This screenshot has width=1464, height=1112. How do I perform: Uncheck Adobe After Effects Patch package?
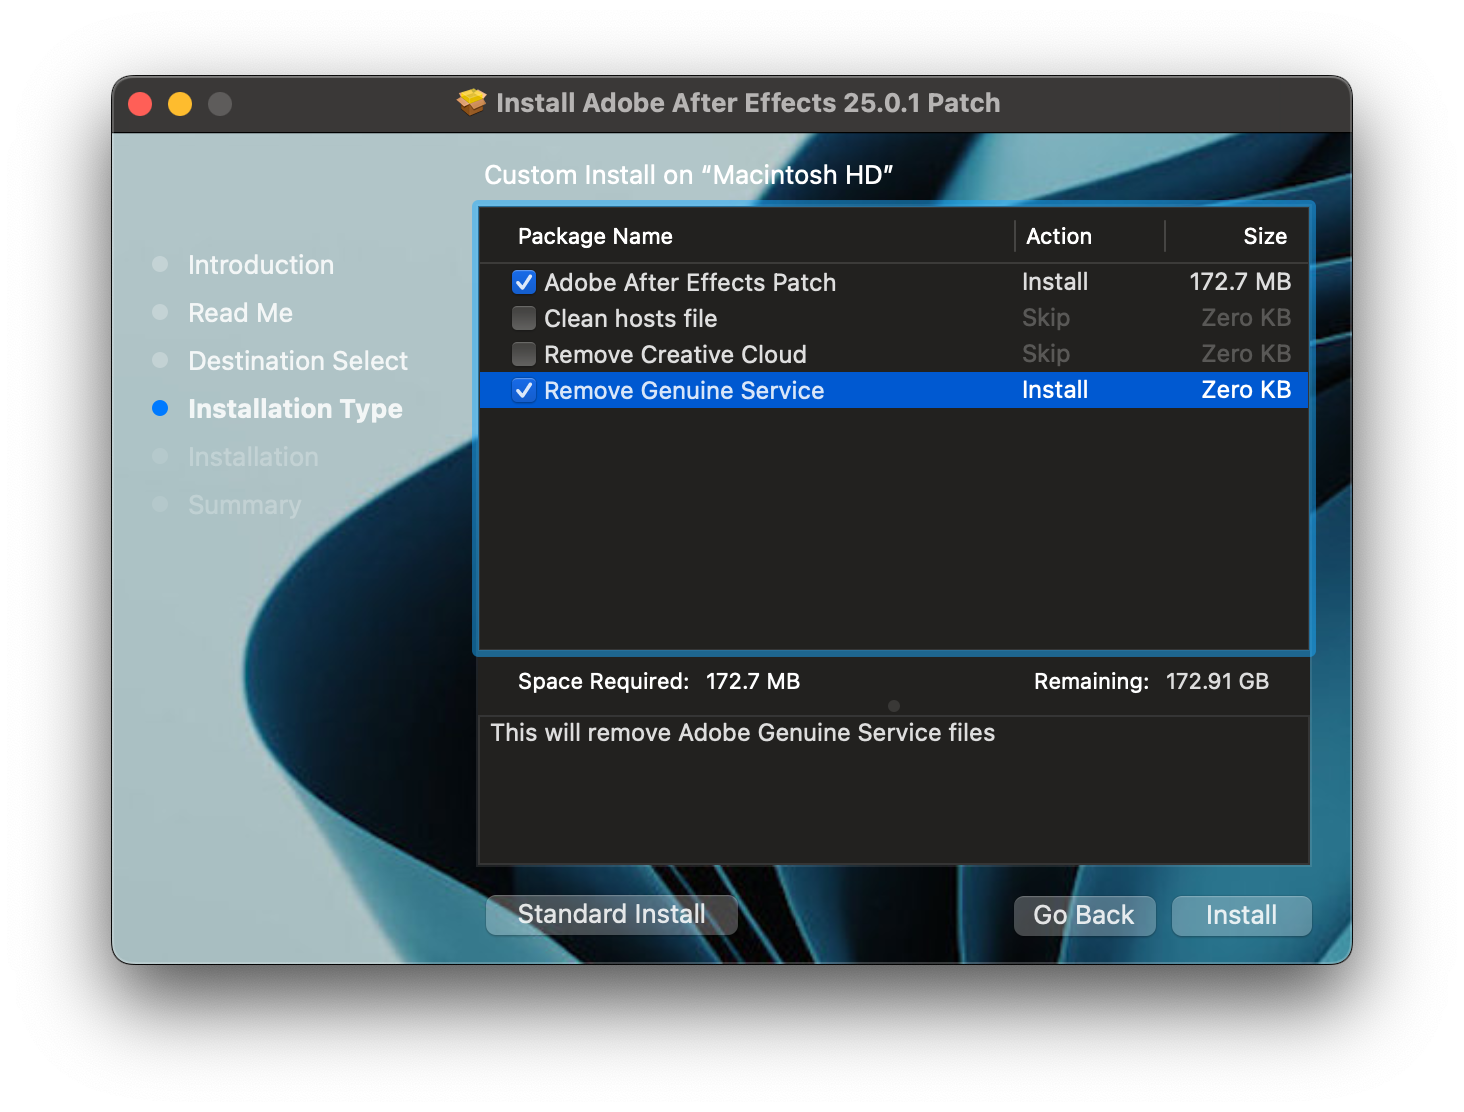tap(524, 282)
